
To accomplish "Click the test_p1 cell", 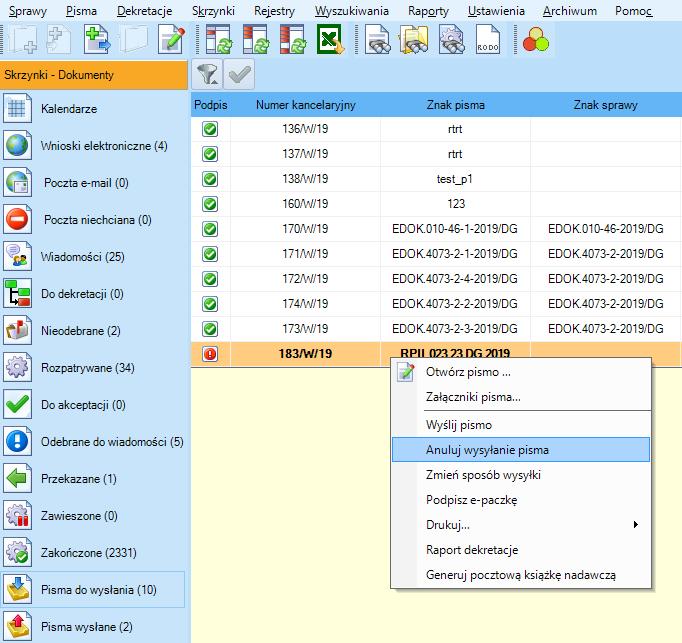I will pos(455,179).
